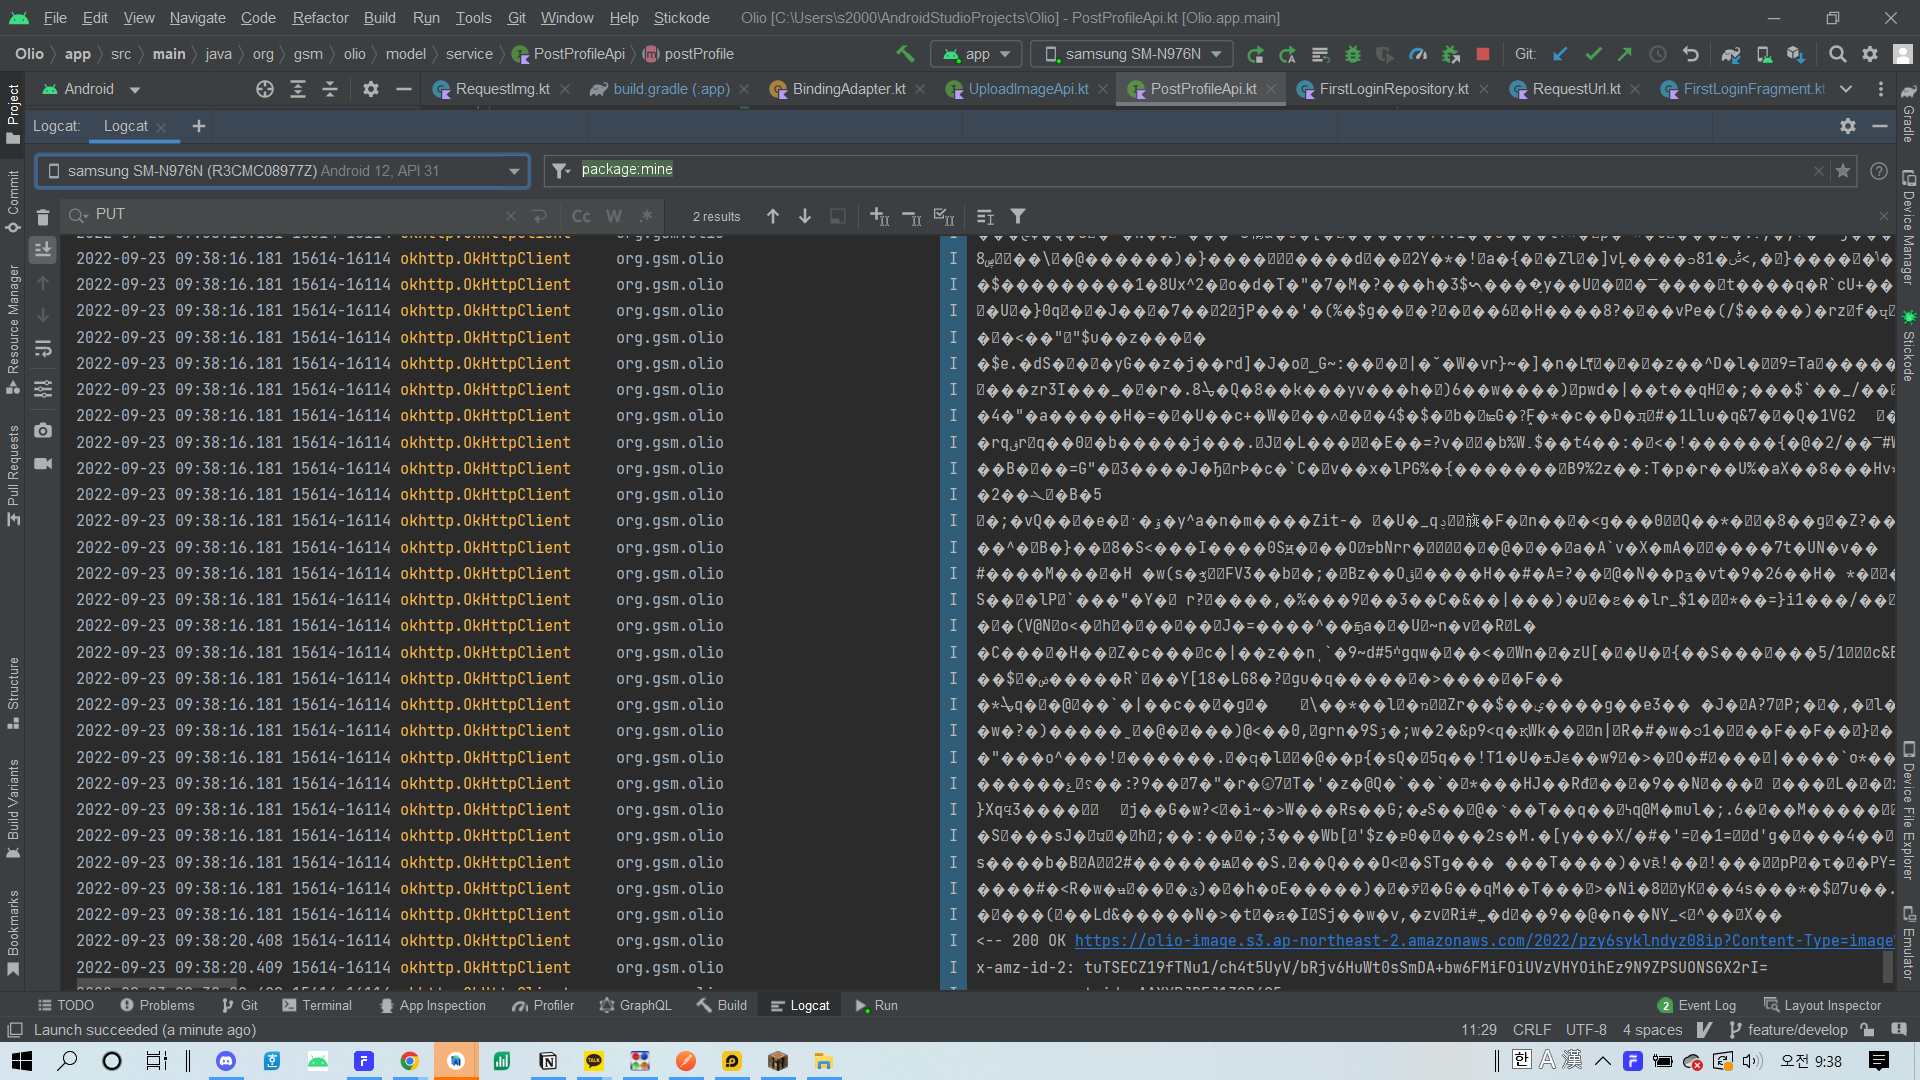Click the Scroll to End button

pos(42,249)
